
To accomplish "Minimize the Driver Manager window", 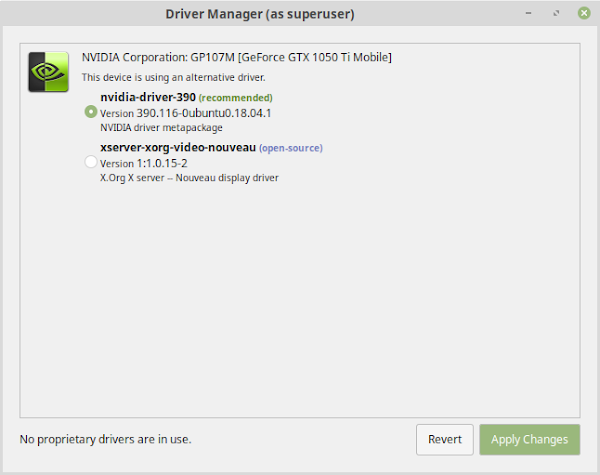I will pyautogui.click(x=528, y=13).
